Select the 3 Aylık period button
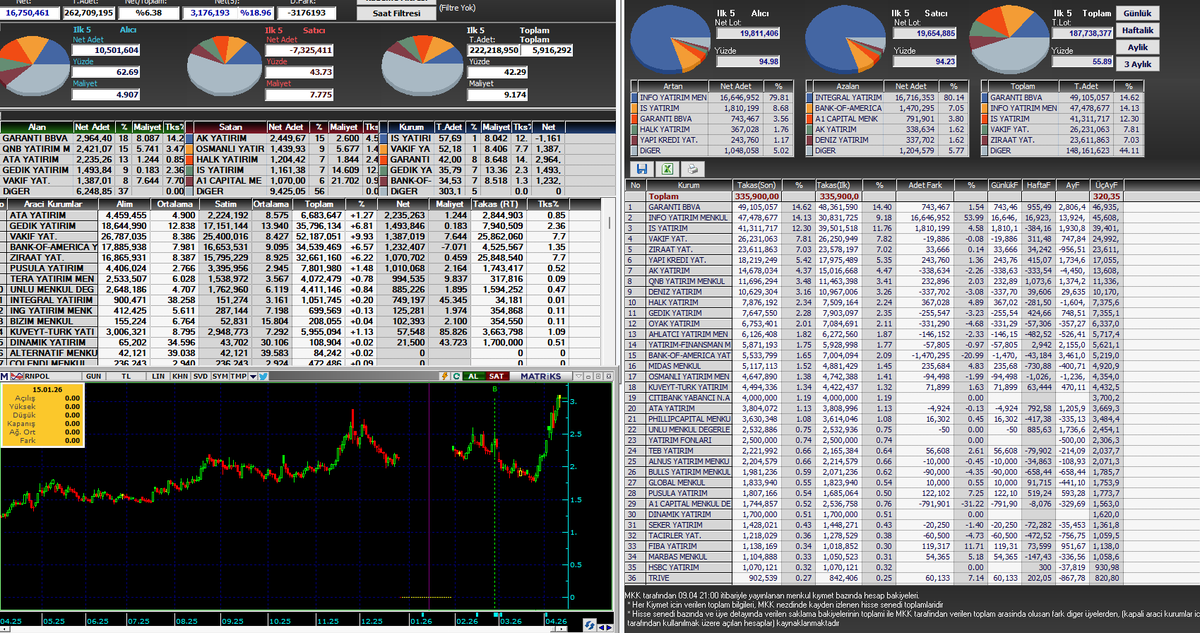This screenshot has height=633, width=1200. coord(1139,64)
